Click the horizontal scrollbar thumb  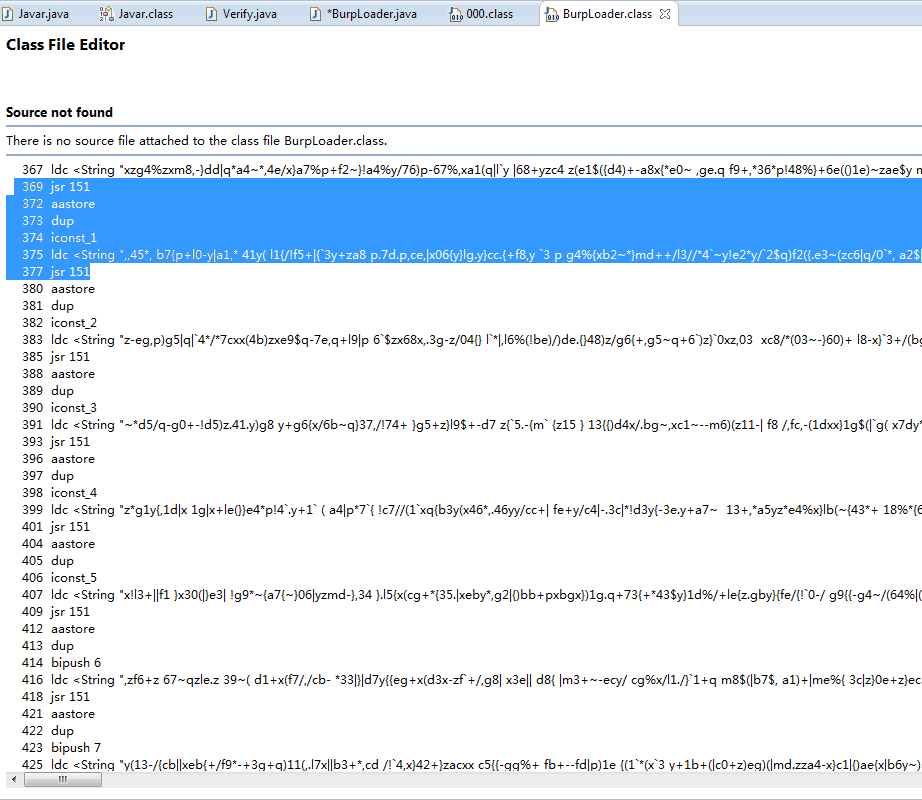[63, 779]
